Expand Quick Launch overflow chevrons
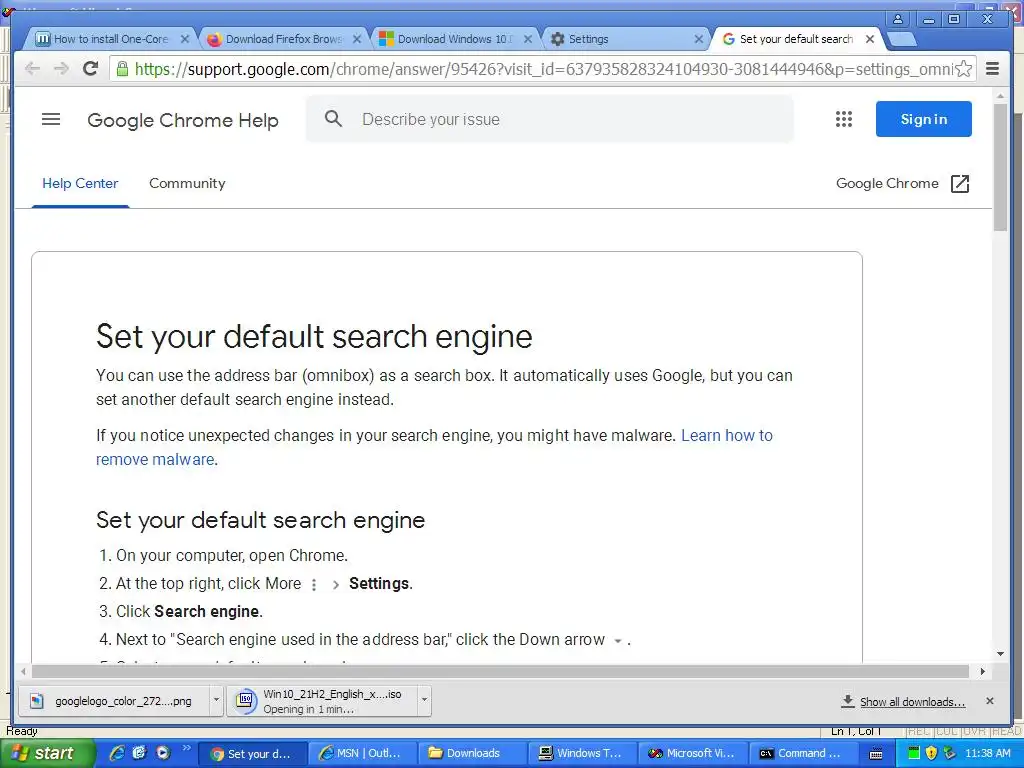1024x768 pixels. (x=186, y=748)
